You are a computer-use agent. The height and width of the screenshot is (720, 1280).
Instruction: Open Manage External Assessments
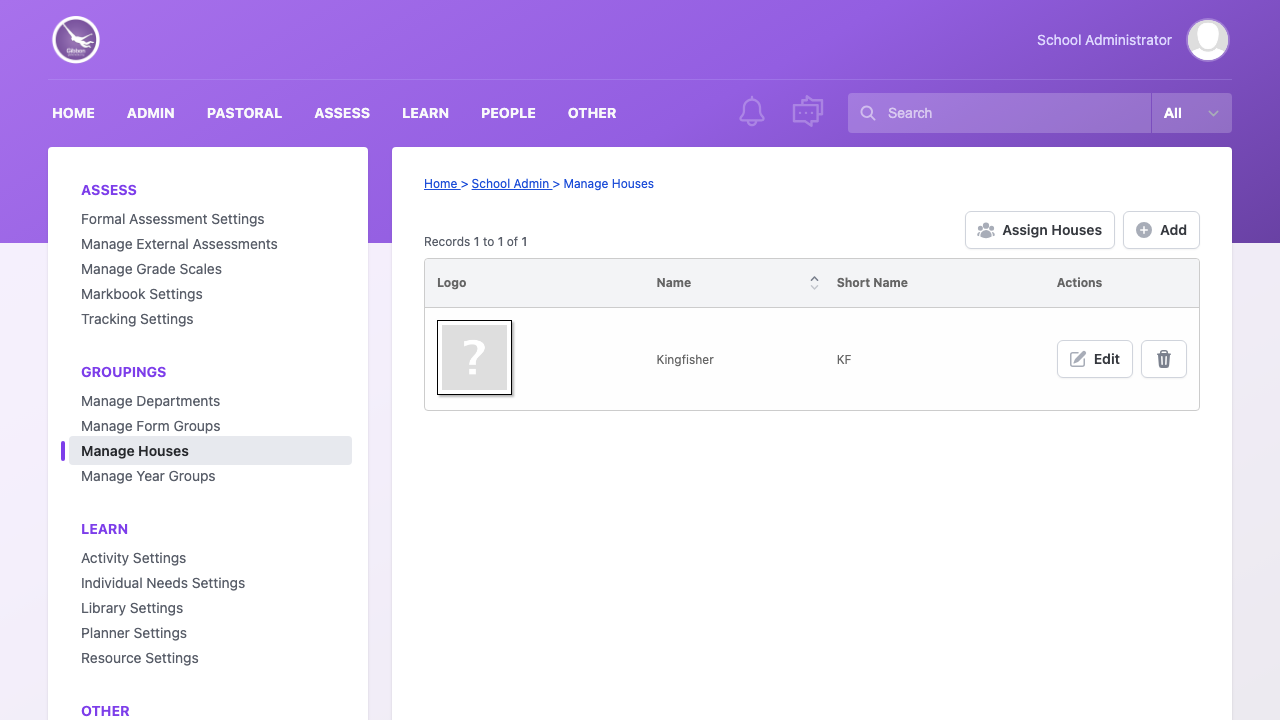pyautogui.click(x=179, y=244)
